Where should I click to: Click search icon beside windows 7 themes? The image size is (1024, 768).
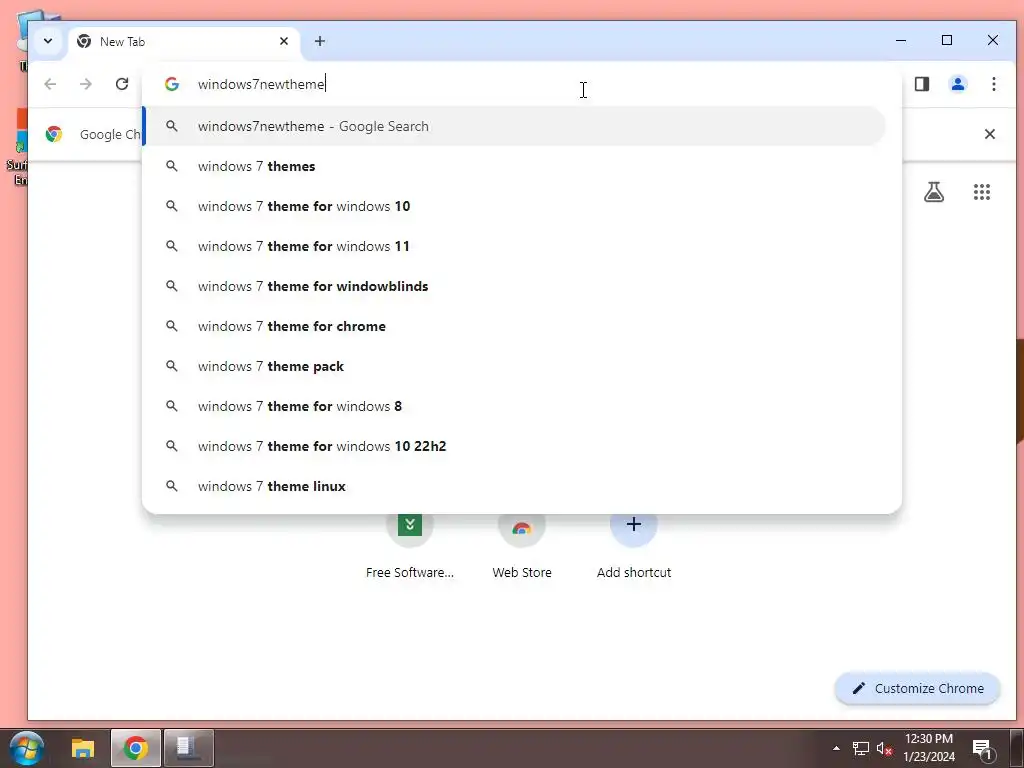coord(172,166)
